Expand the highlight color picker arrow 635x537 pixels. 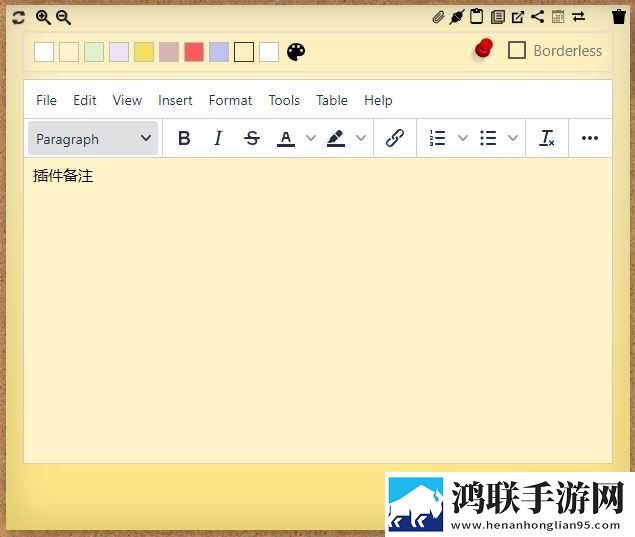tap(361, 138)
